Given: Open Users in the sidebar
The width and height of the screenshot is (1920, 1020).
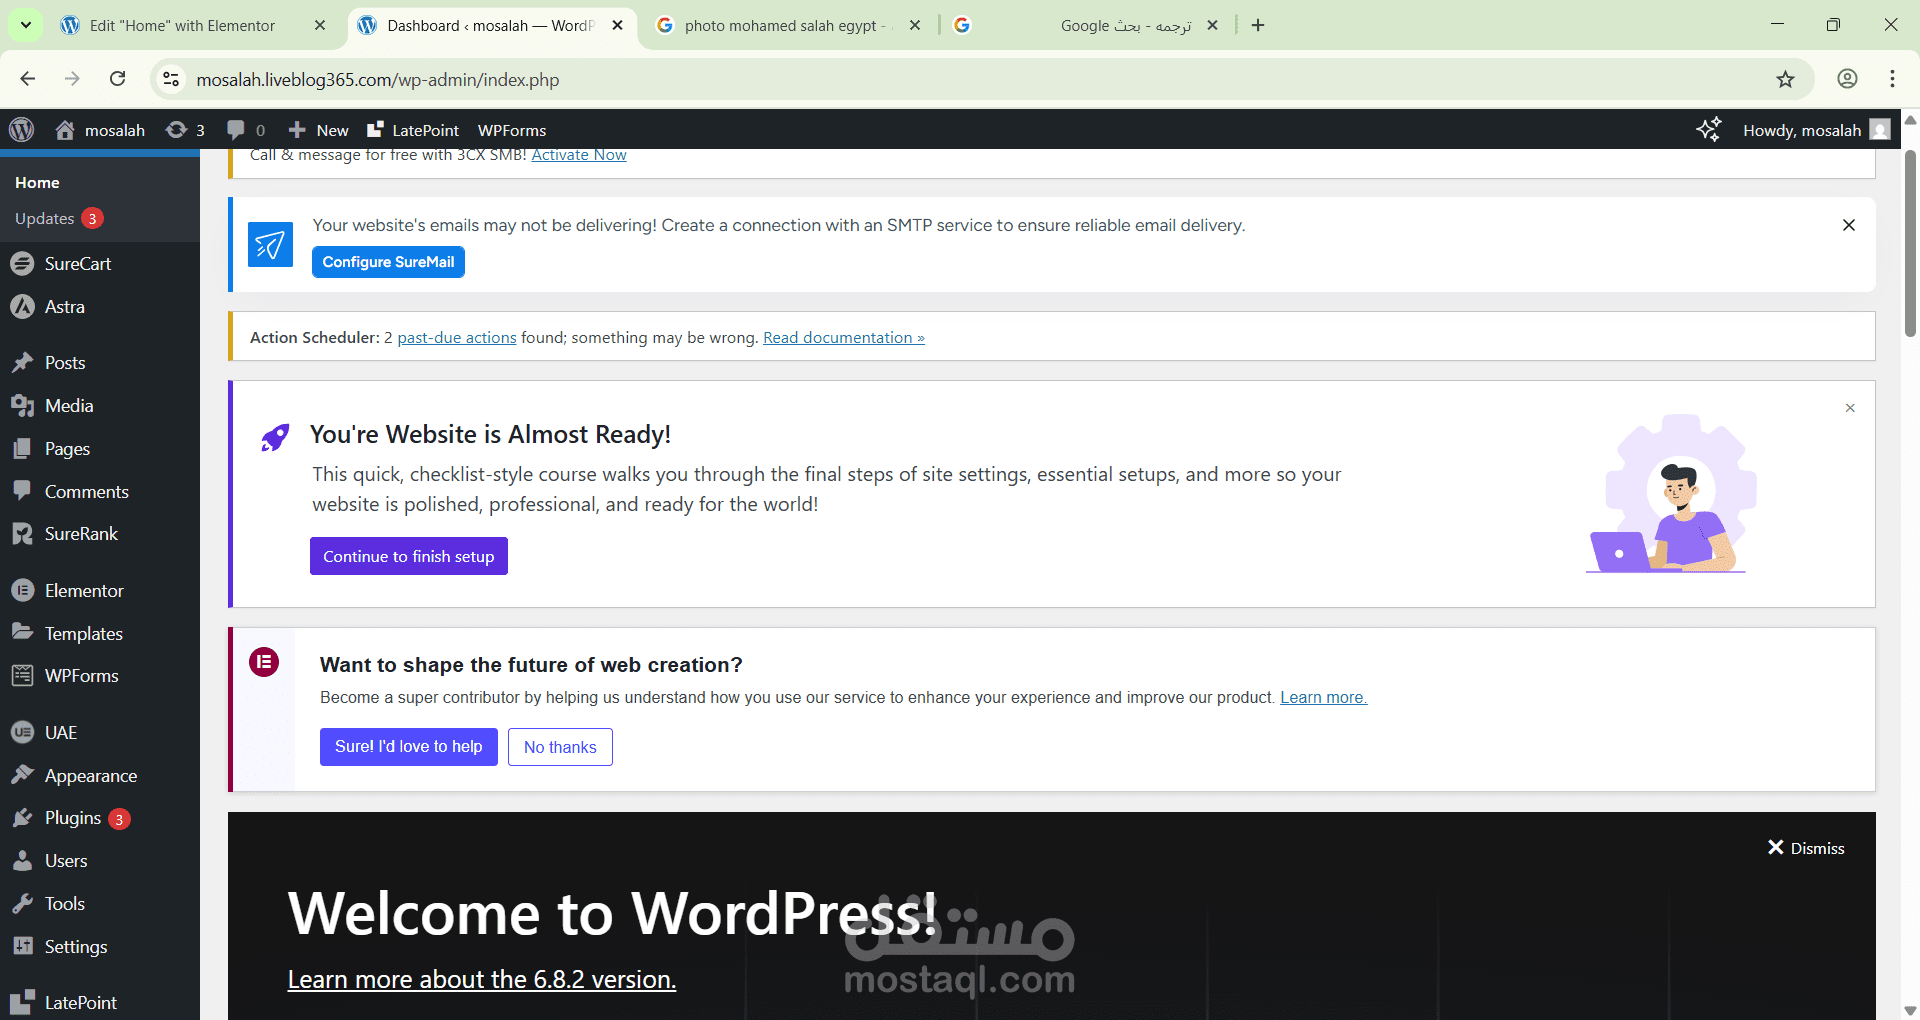Looking at the screenshot, I should pyautogui.click(x=100, y=861).
